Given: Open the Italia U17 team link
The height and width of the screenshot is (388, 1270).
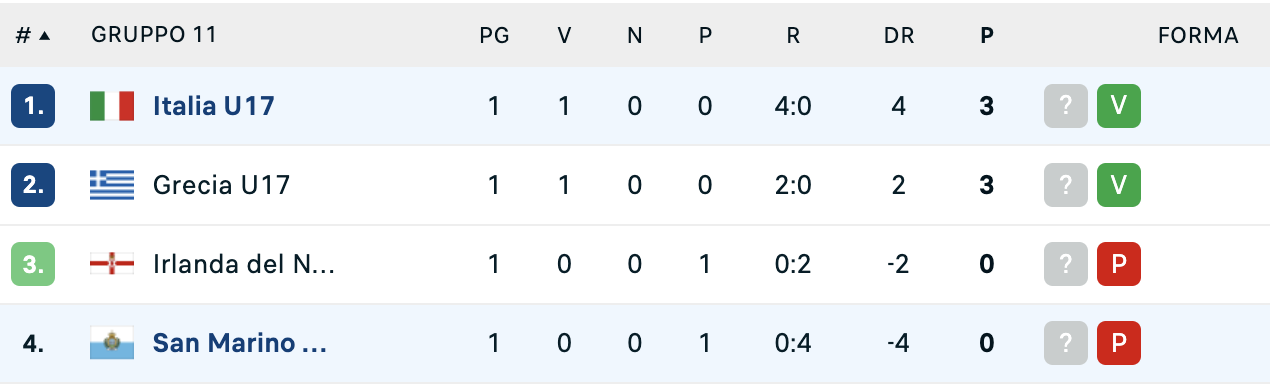Looking at the screenshot, I should tap(213, 106).
